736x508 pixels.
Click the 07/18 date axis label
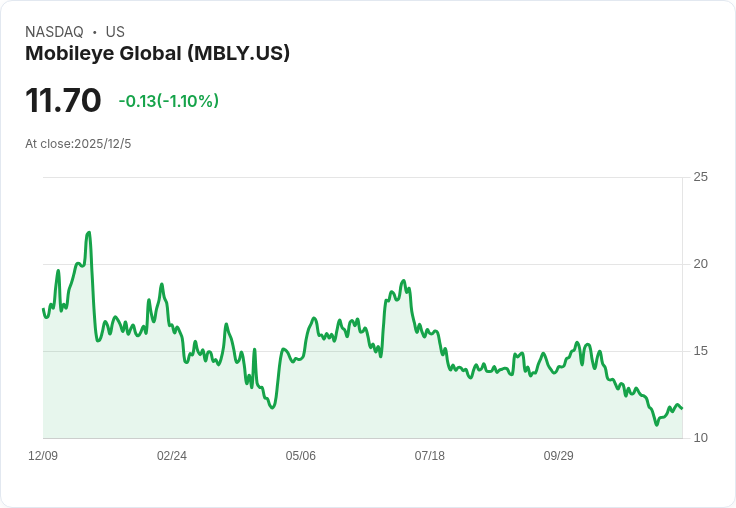[x=429, y=456]
